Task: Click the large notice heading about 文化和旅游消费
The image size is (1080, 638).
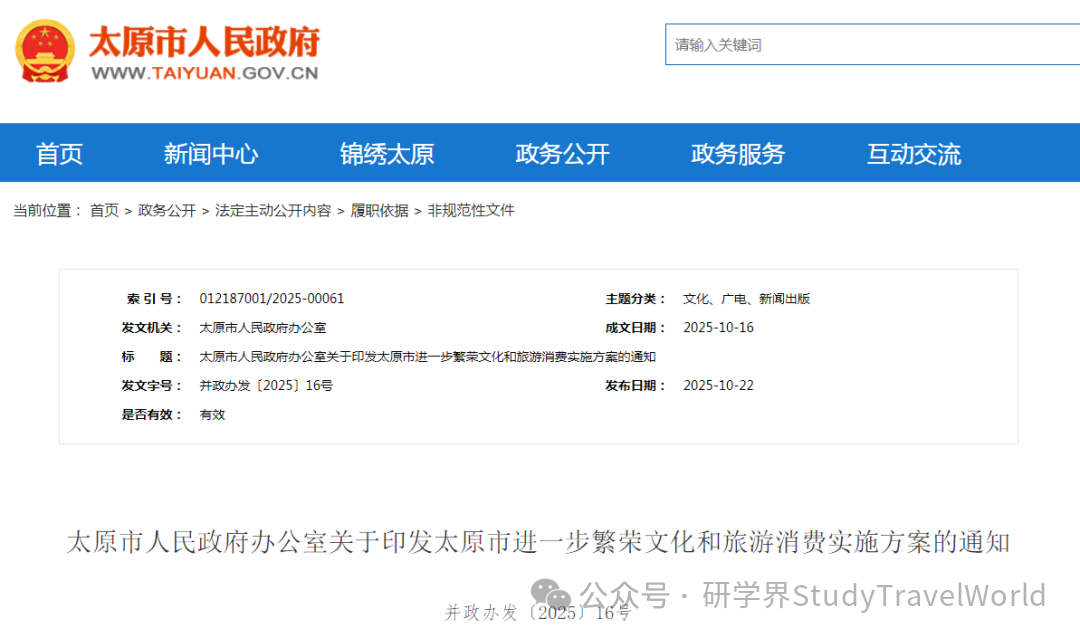Action: click(540, 542)
